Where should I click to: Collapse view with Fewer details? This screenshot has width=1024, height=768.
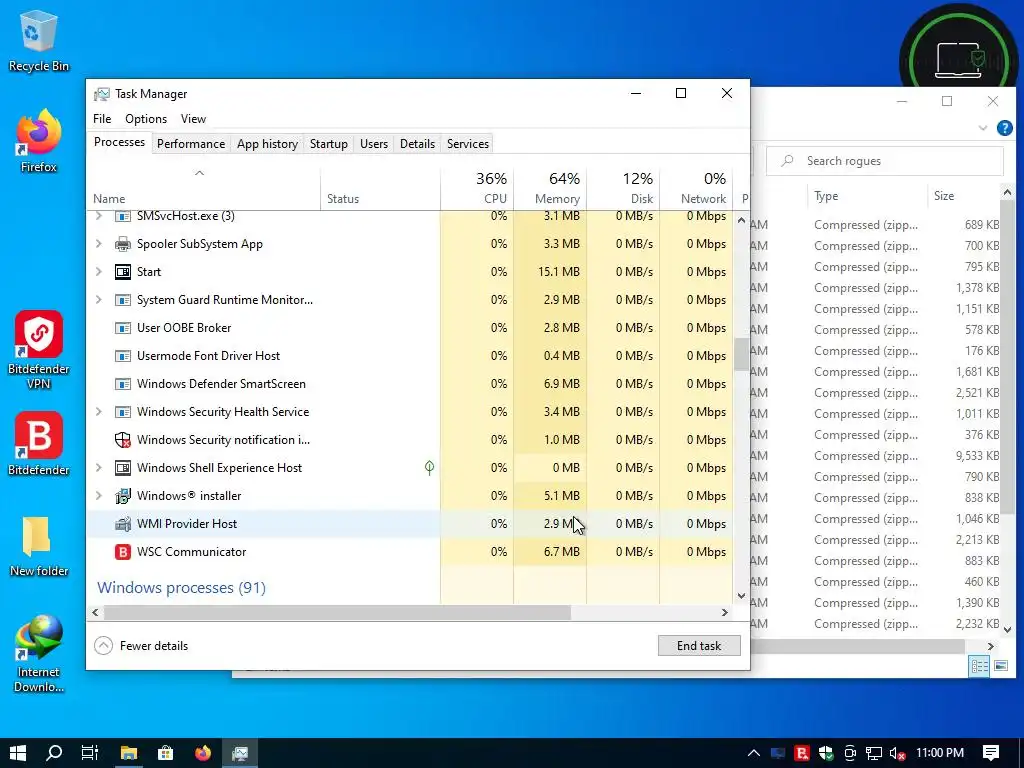(142, 646)
